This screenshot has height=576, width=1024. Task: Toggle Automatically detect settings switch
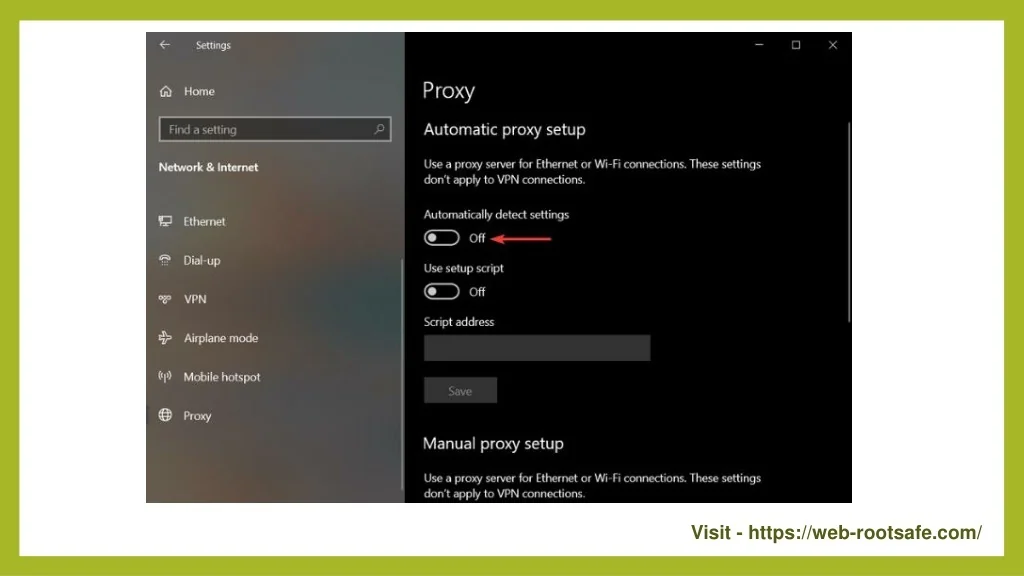[441, 238]
